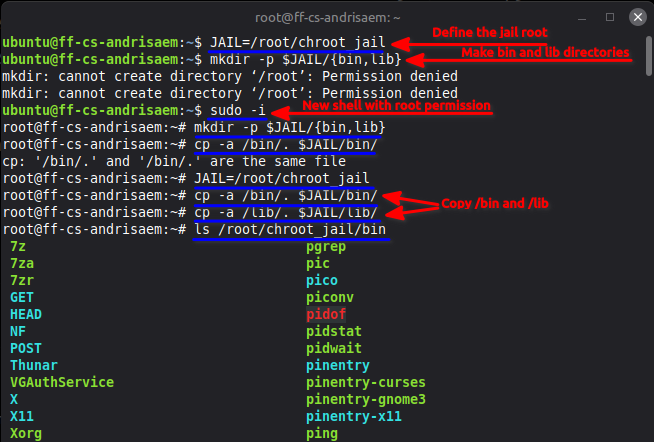Click the 'piconv' file name
The width and height of the screenshot is (654, 442).
click(x=330, y=298)
